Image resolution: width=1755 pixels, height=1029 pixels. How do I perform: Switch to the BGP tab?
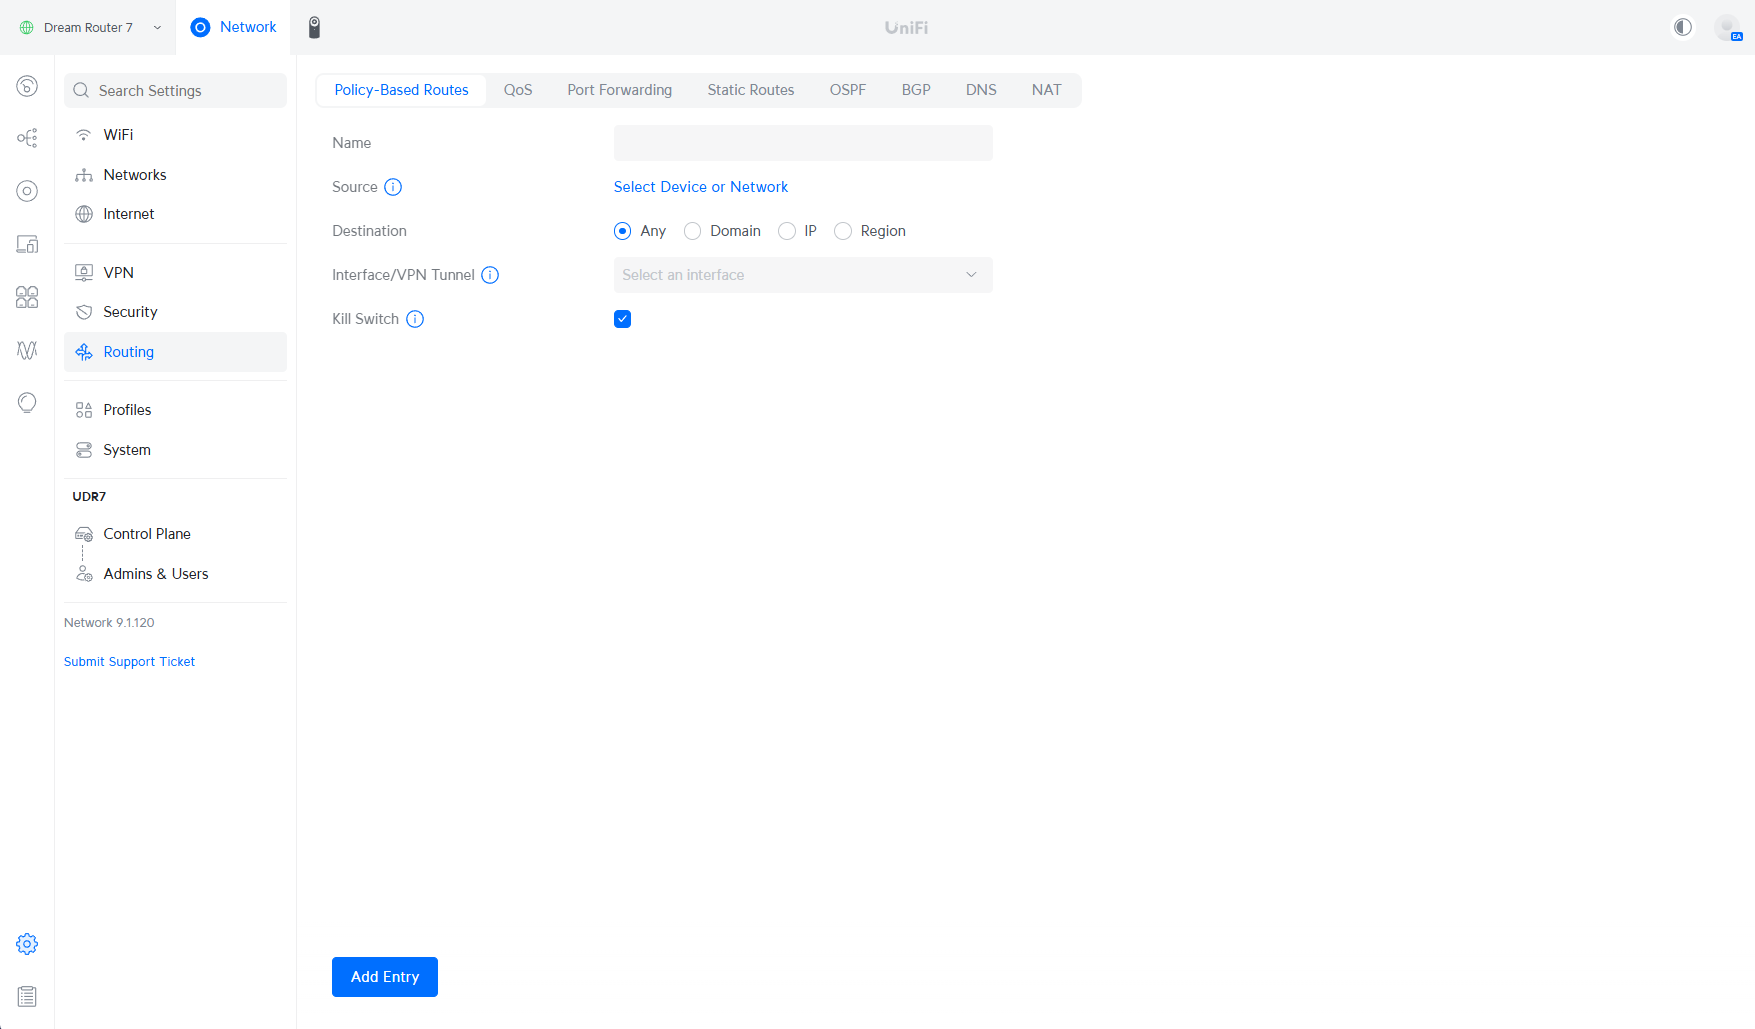[916, 90]
